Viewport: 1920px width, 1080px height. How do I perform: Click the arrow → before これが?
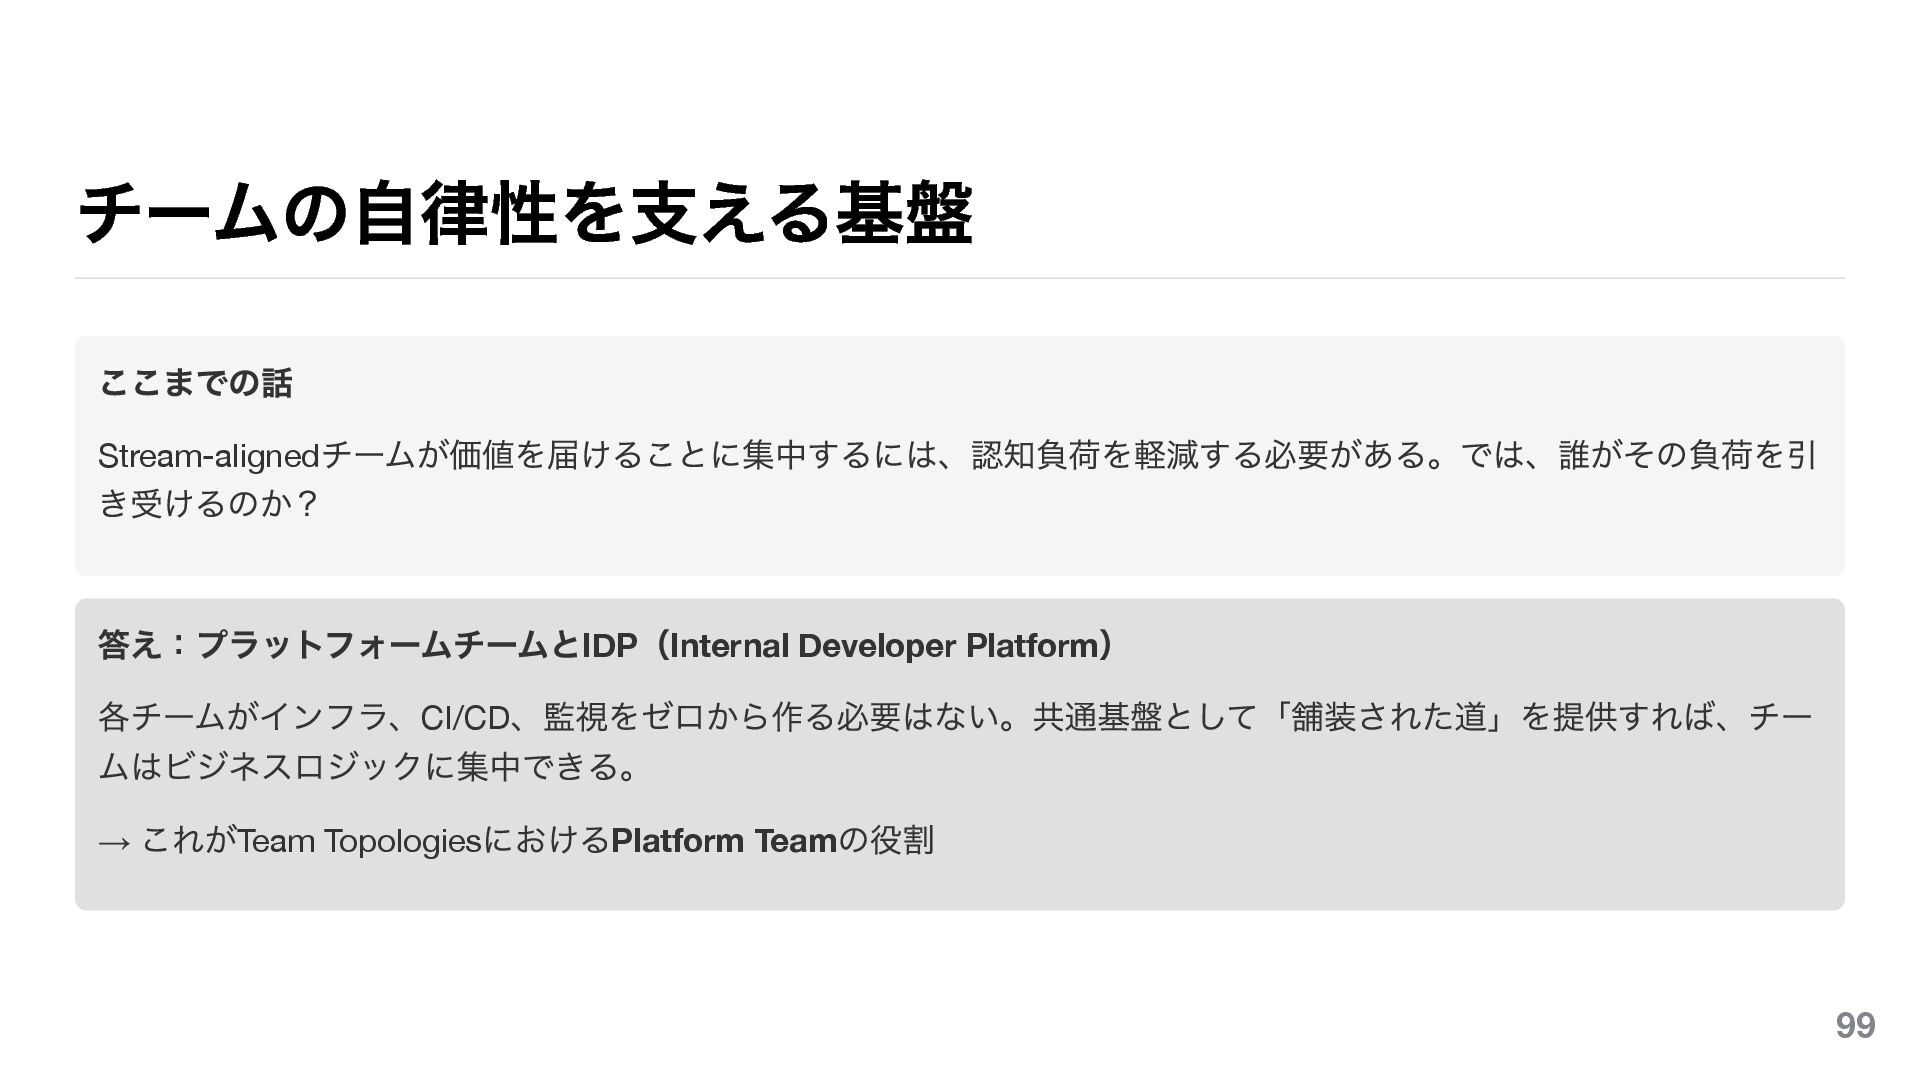pyautogui.click(x=113, y=842)
